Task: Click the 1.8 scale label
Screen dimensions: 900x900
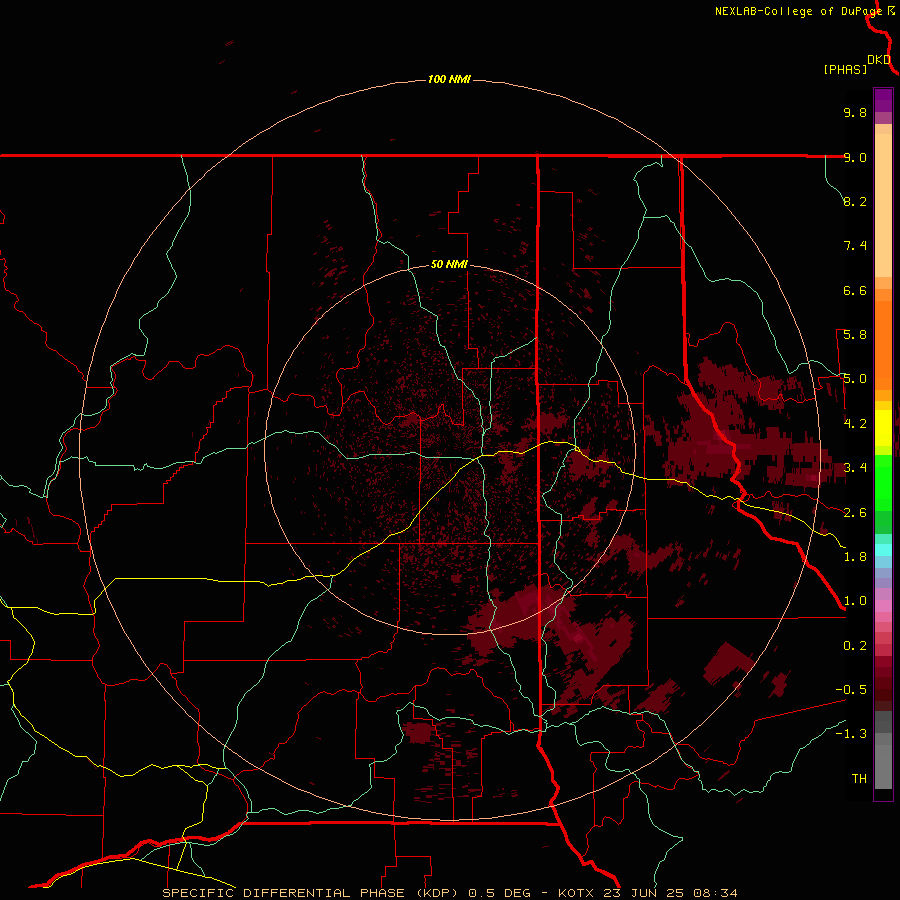Action: point(855,557)
